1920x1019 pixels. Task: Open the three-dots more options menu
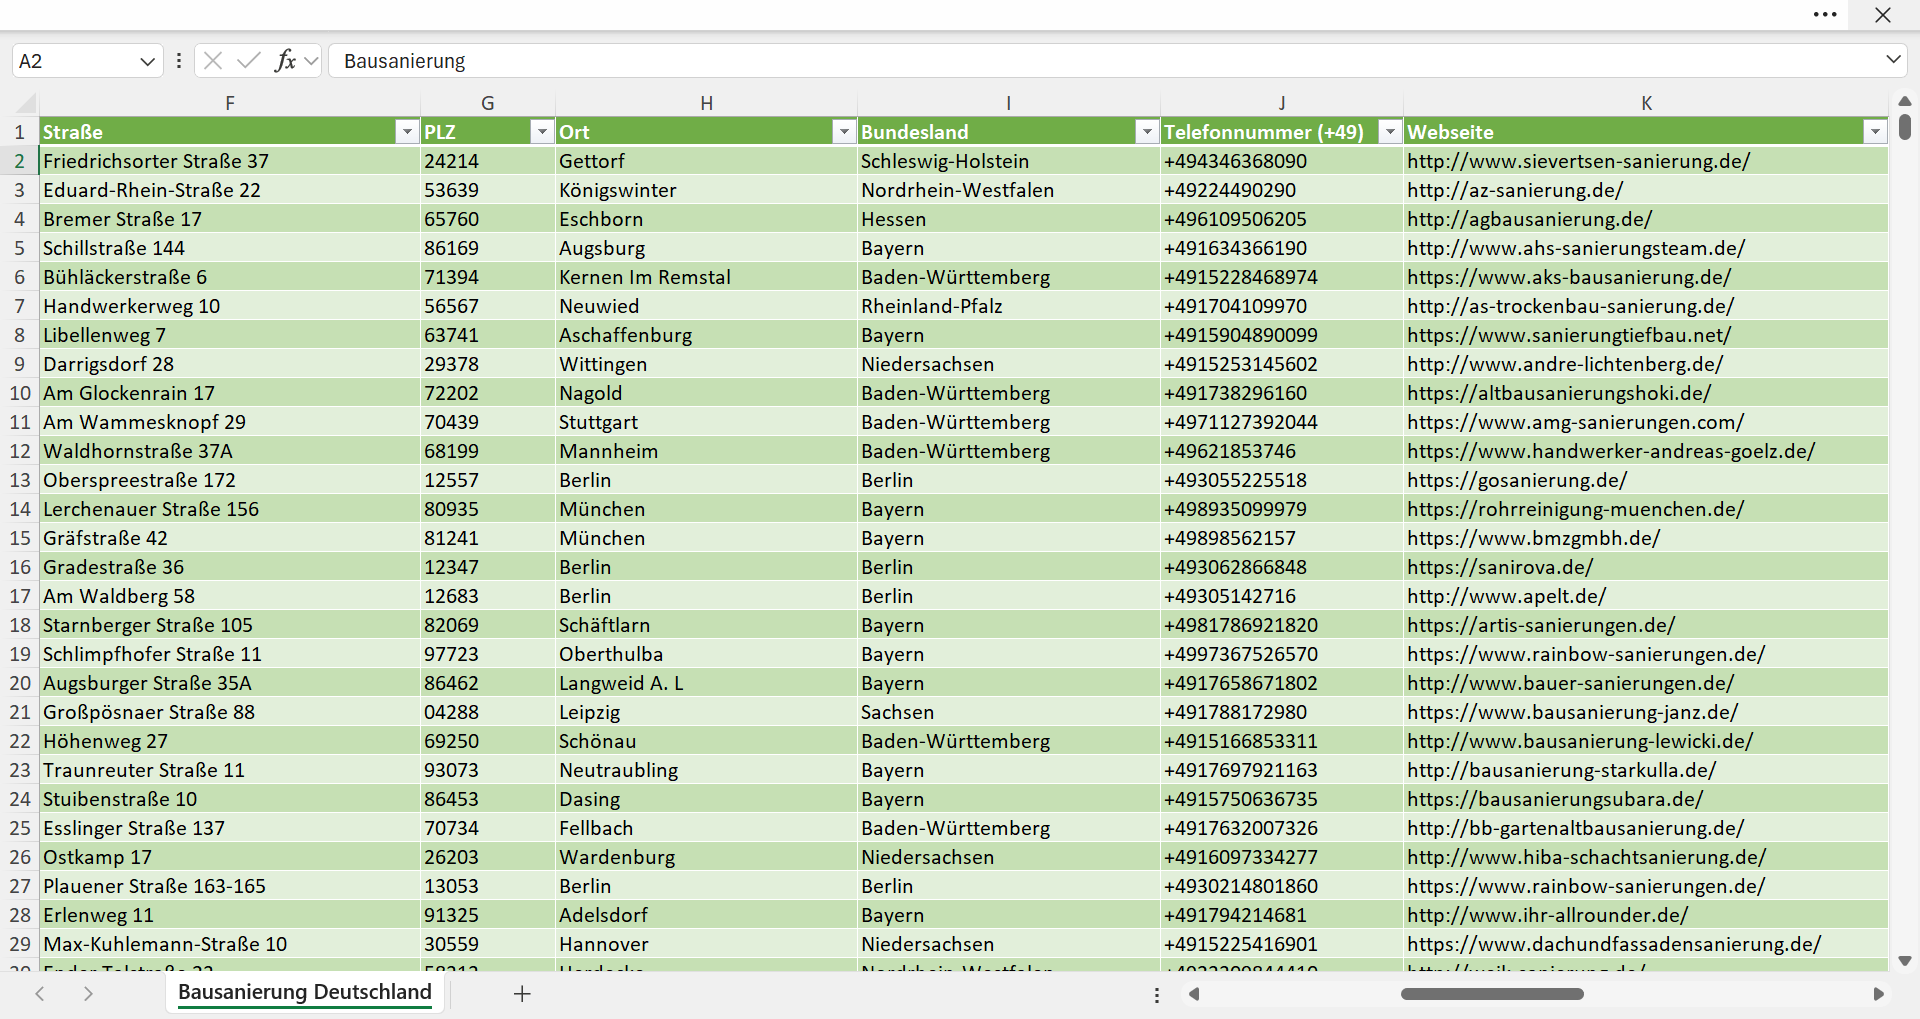point(1825,15)
